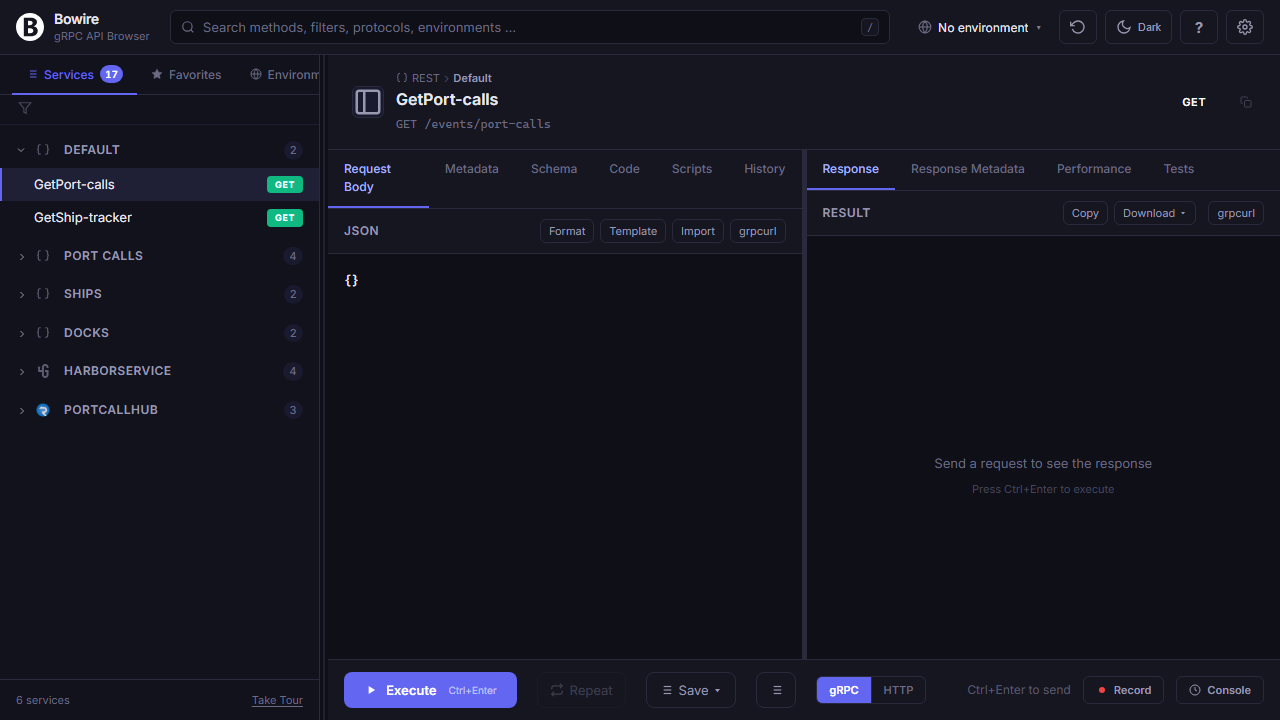This screenshot has height=720, width=1280.
Task: Focus the search methods input field
Action: (530, 27)
